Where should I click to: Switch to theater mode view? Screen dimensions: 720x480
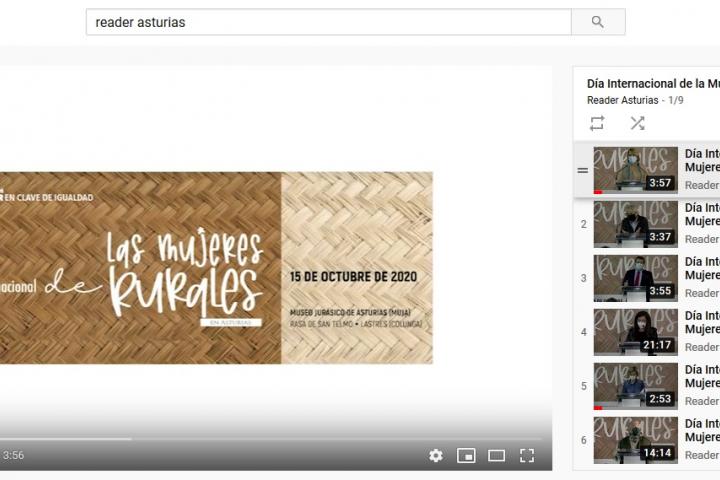pos(496,456)
